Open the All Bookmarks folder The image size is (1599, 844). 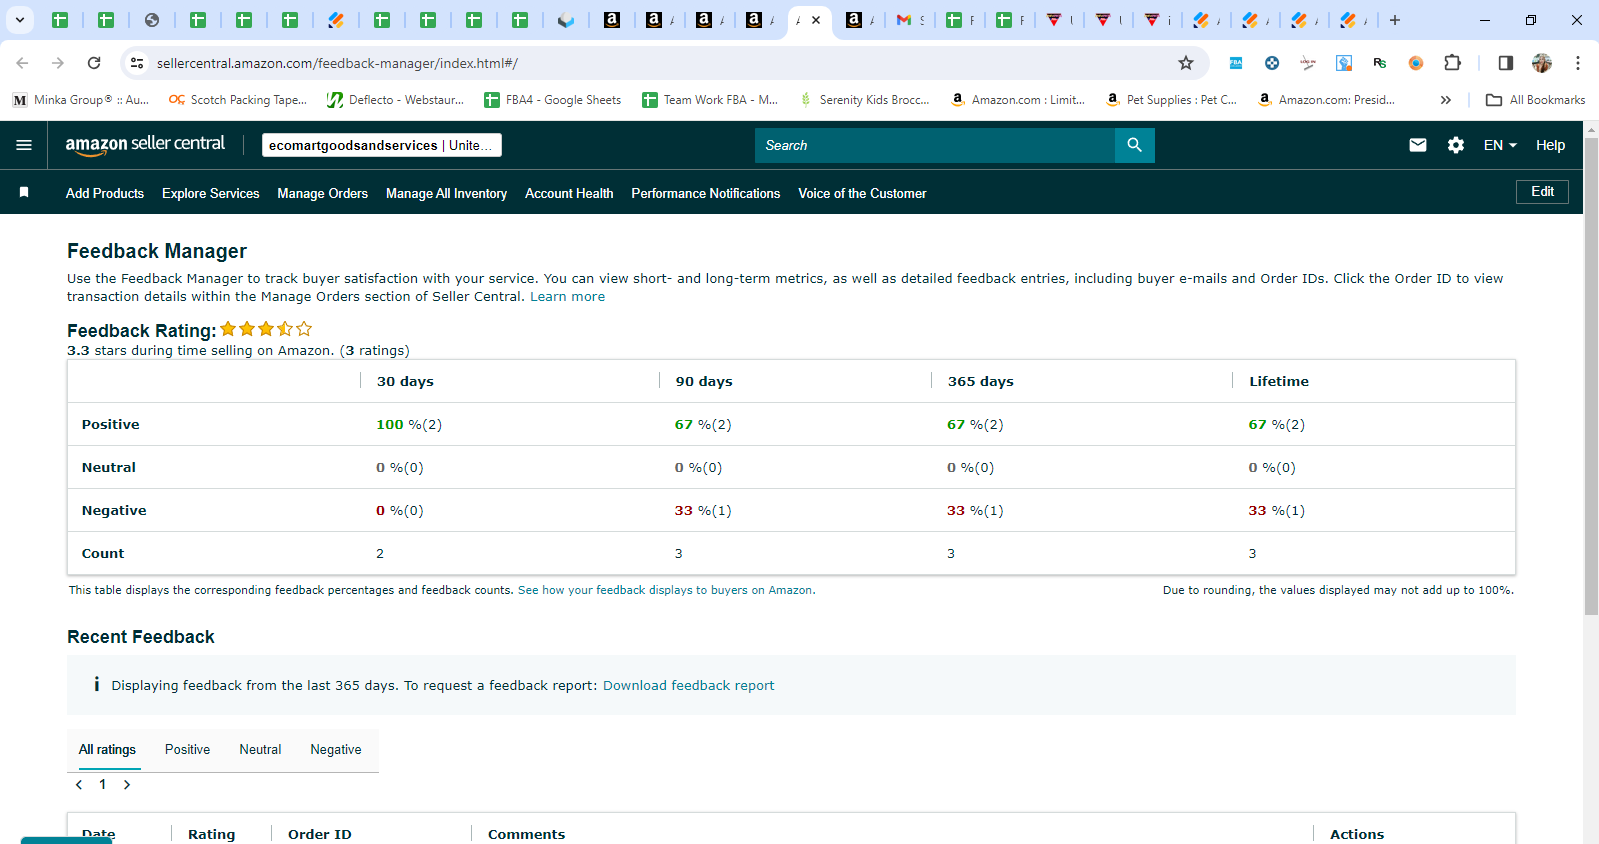click(x=1536, y=100)
